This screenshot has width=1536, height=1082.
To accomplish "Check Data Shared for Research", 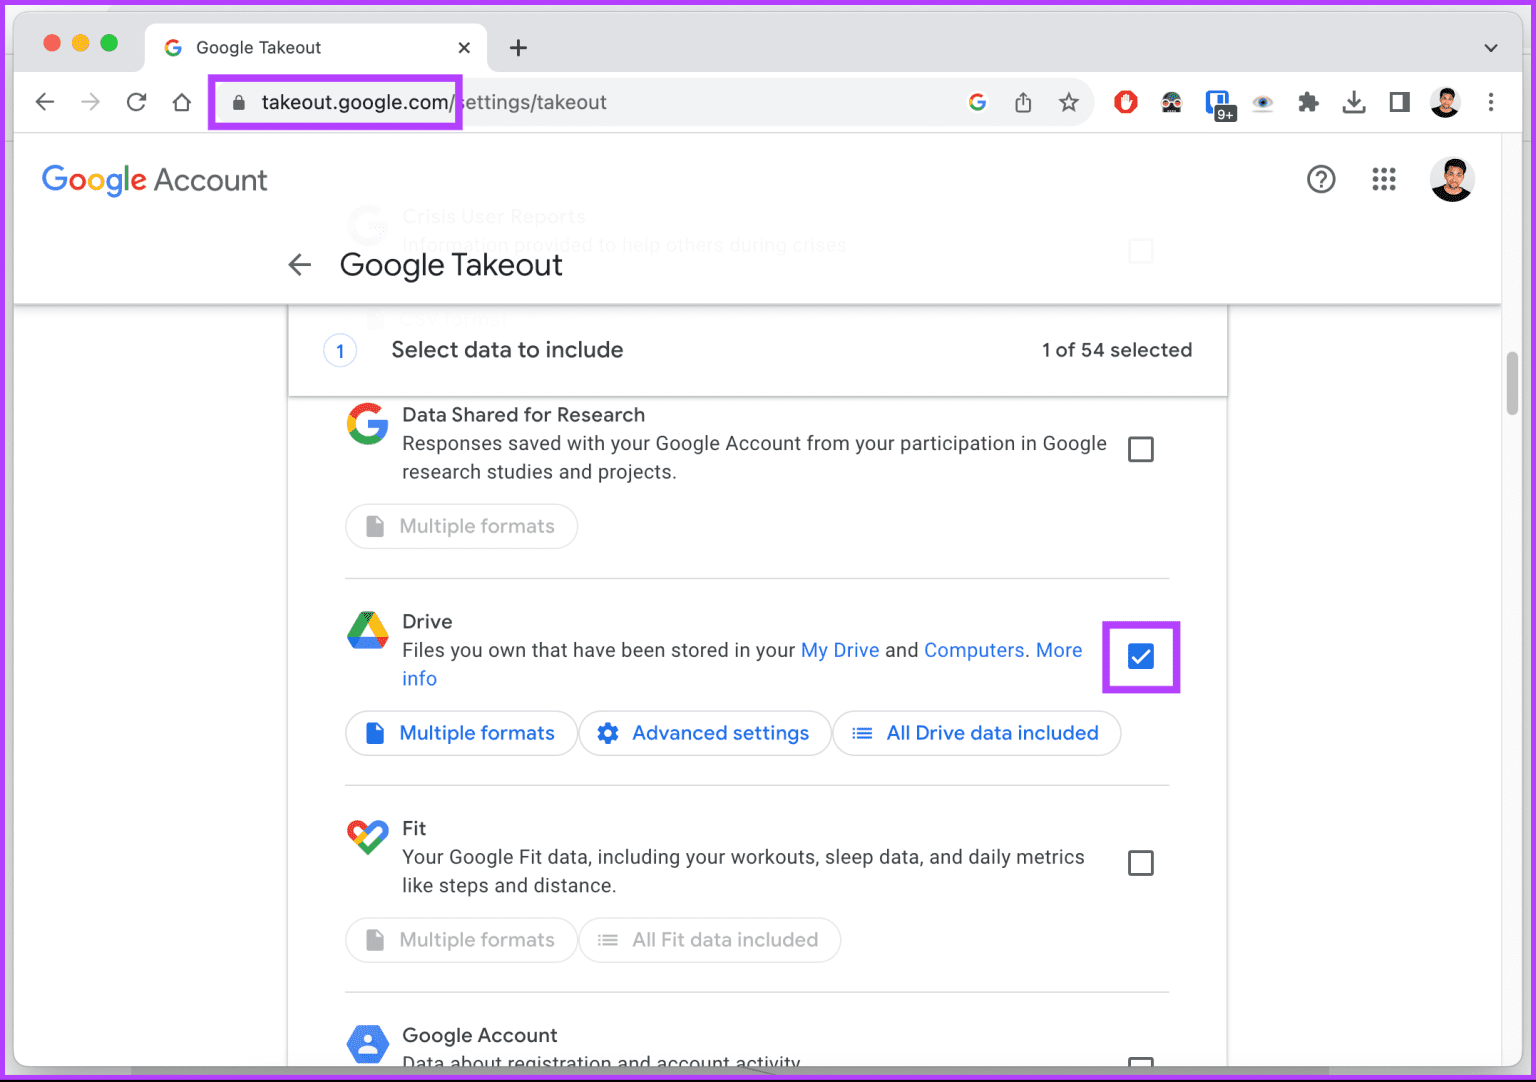I will tap(1141, 448).
